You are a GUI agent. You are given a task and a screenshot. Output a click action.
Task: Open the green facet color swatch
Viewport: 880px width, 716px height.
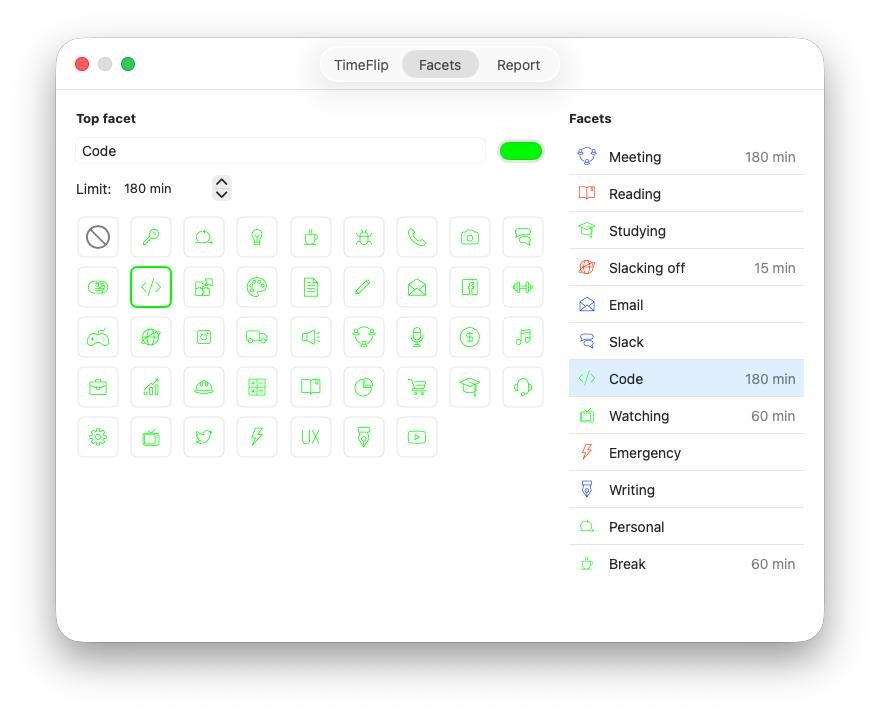point(520,151)
